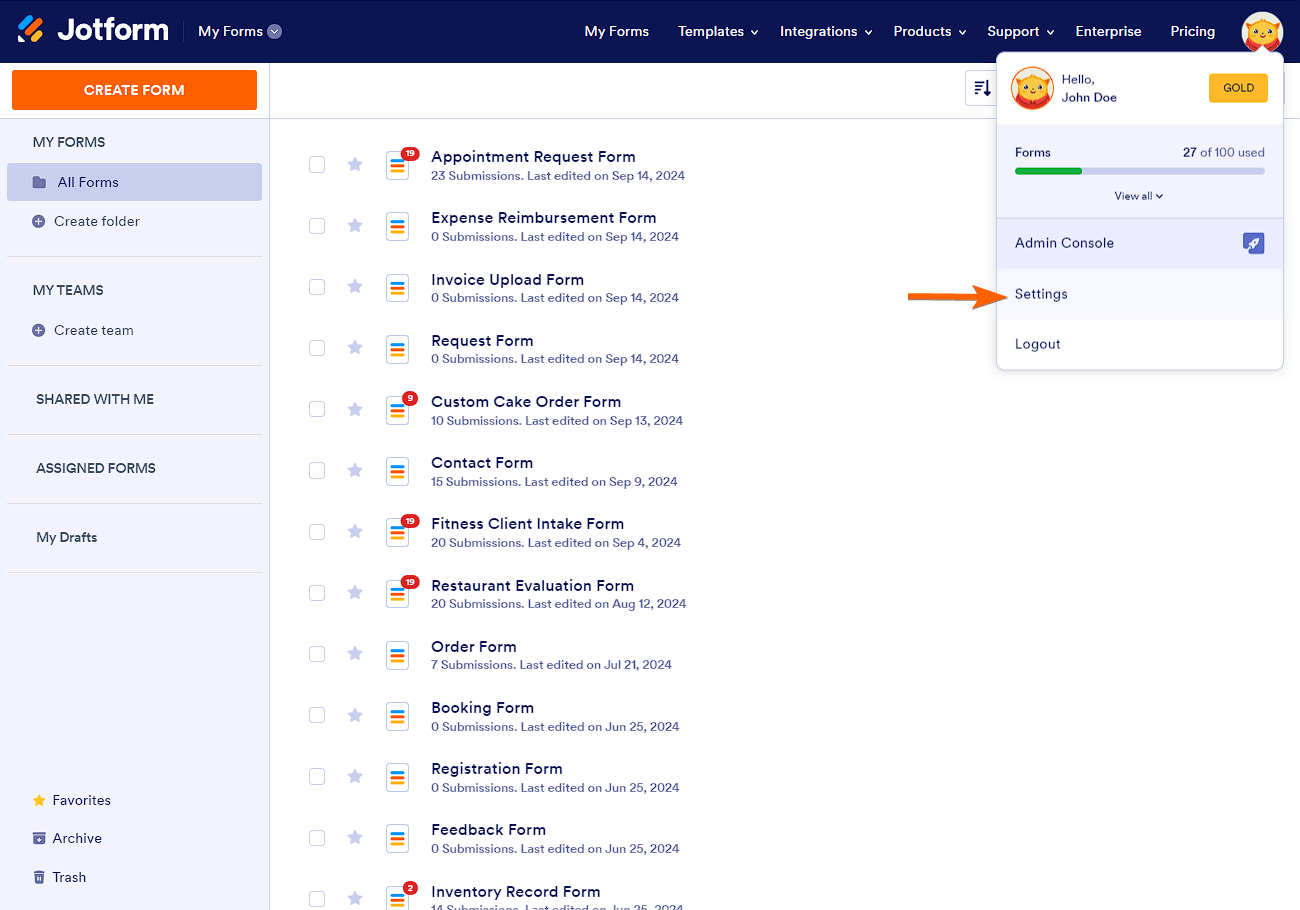The width and height of the screenshot is (1300, 910).
Task: Click the Feedback Form document icon
Action: coord(398,838)
